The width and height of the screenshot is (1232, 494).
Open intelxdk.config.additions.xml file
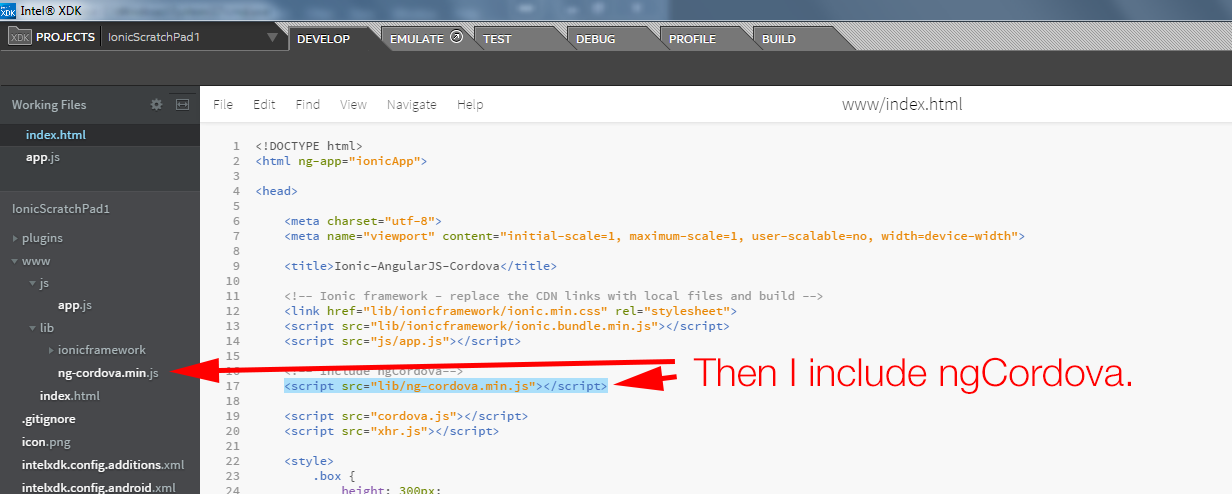[103, 464]
